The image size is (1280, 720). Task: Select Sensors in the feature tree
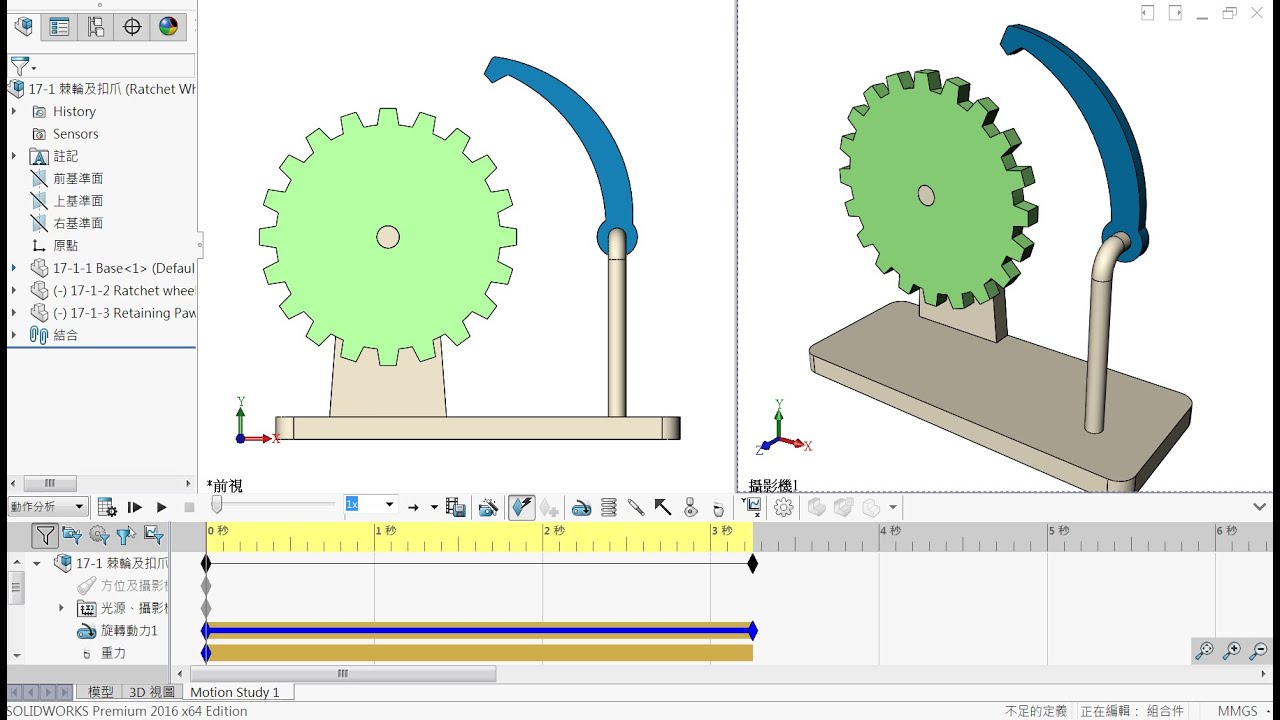[76, 134]
